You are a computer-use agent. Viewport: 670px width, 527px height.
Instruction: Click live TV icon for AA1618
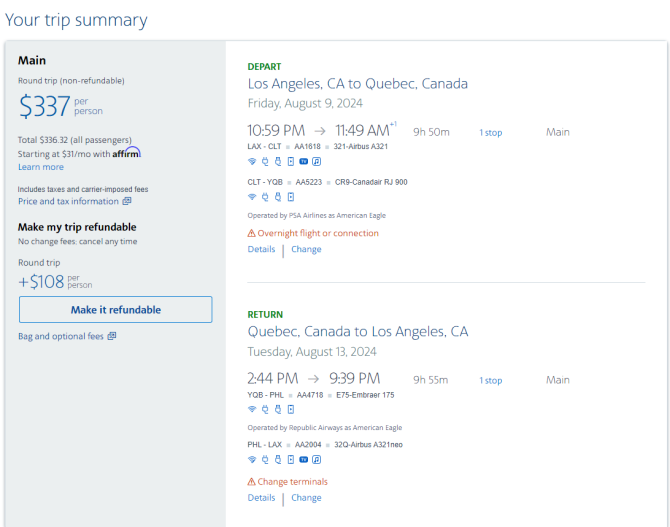(x=303, y=161)
